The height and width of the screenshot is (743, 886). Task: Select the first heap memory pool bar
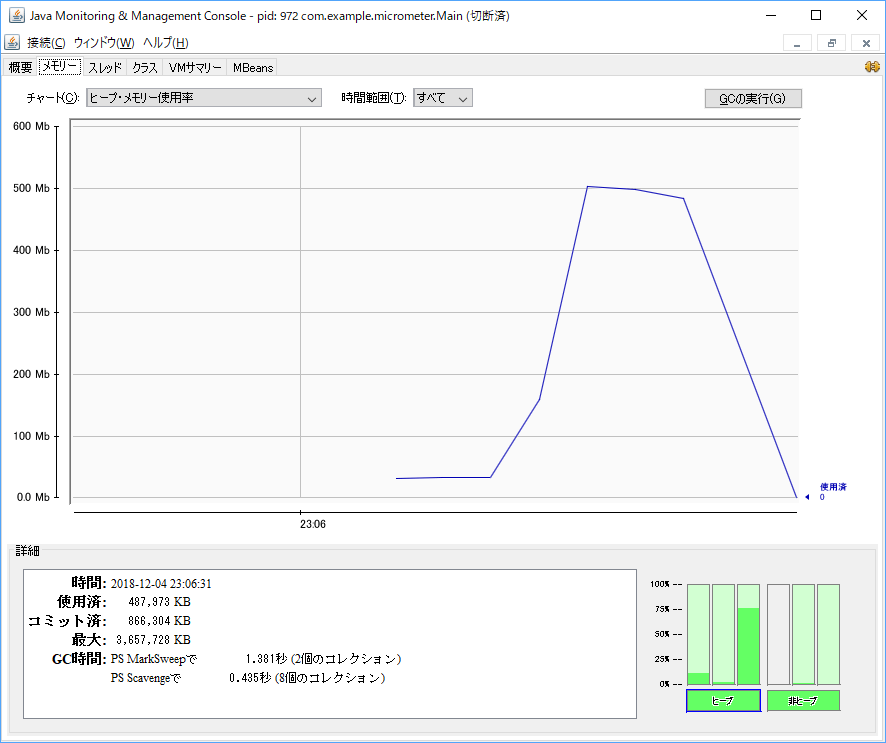coord(698,634)
